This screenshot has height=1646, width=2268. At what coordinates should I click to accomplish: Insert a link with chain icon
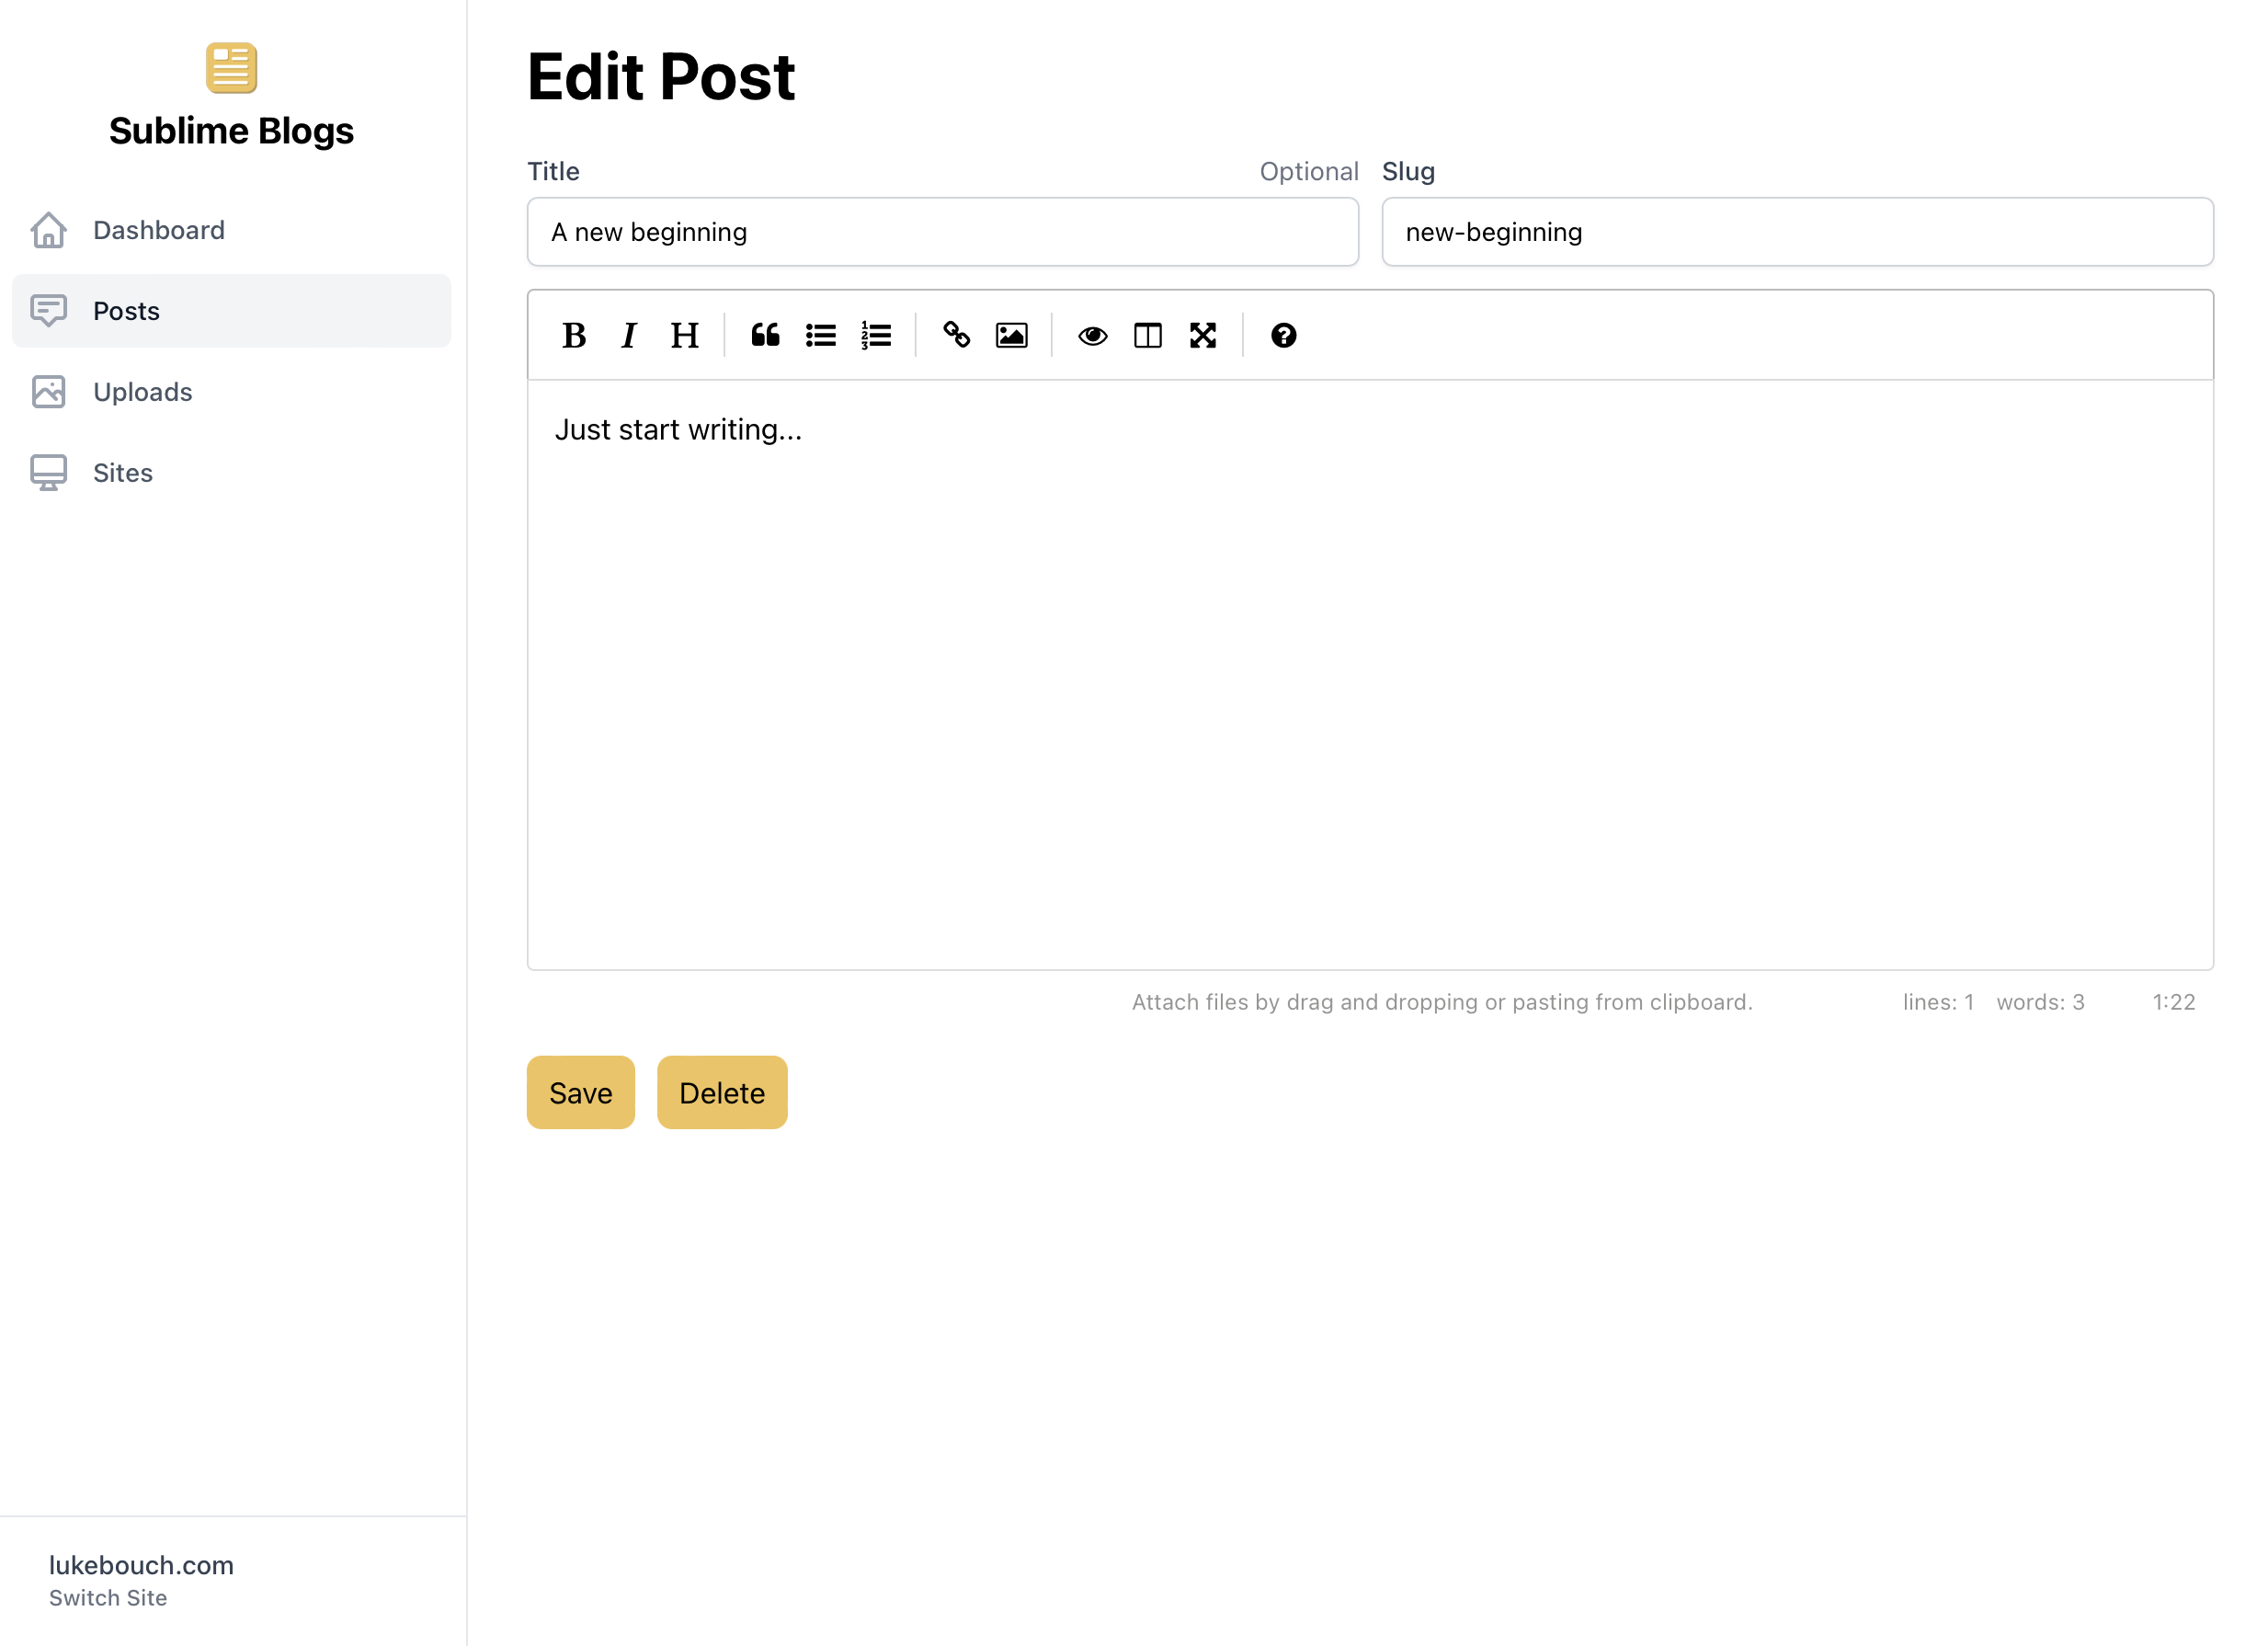[x=956, y=336]
